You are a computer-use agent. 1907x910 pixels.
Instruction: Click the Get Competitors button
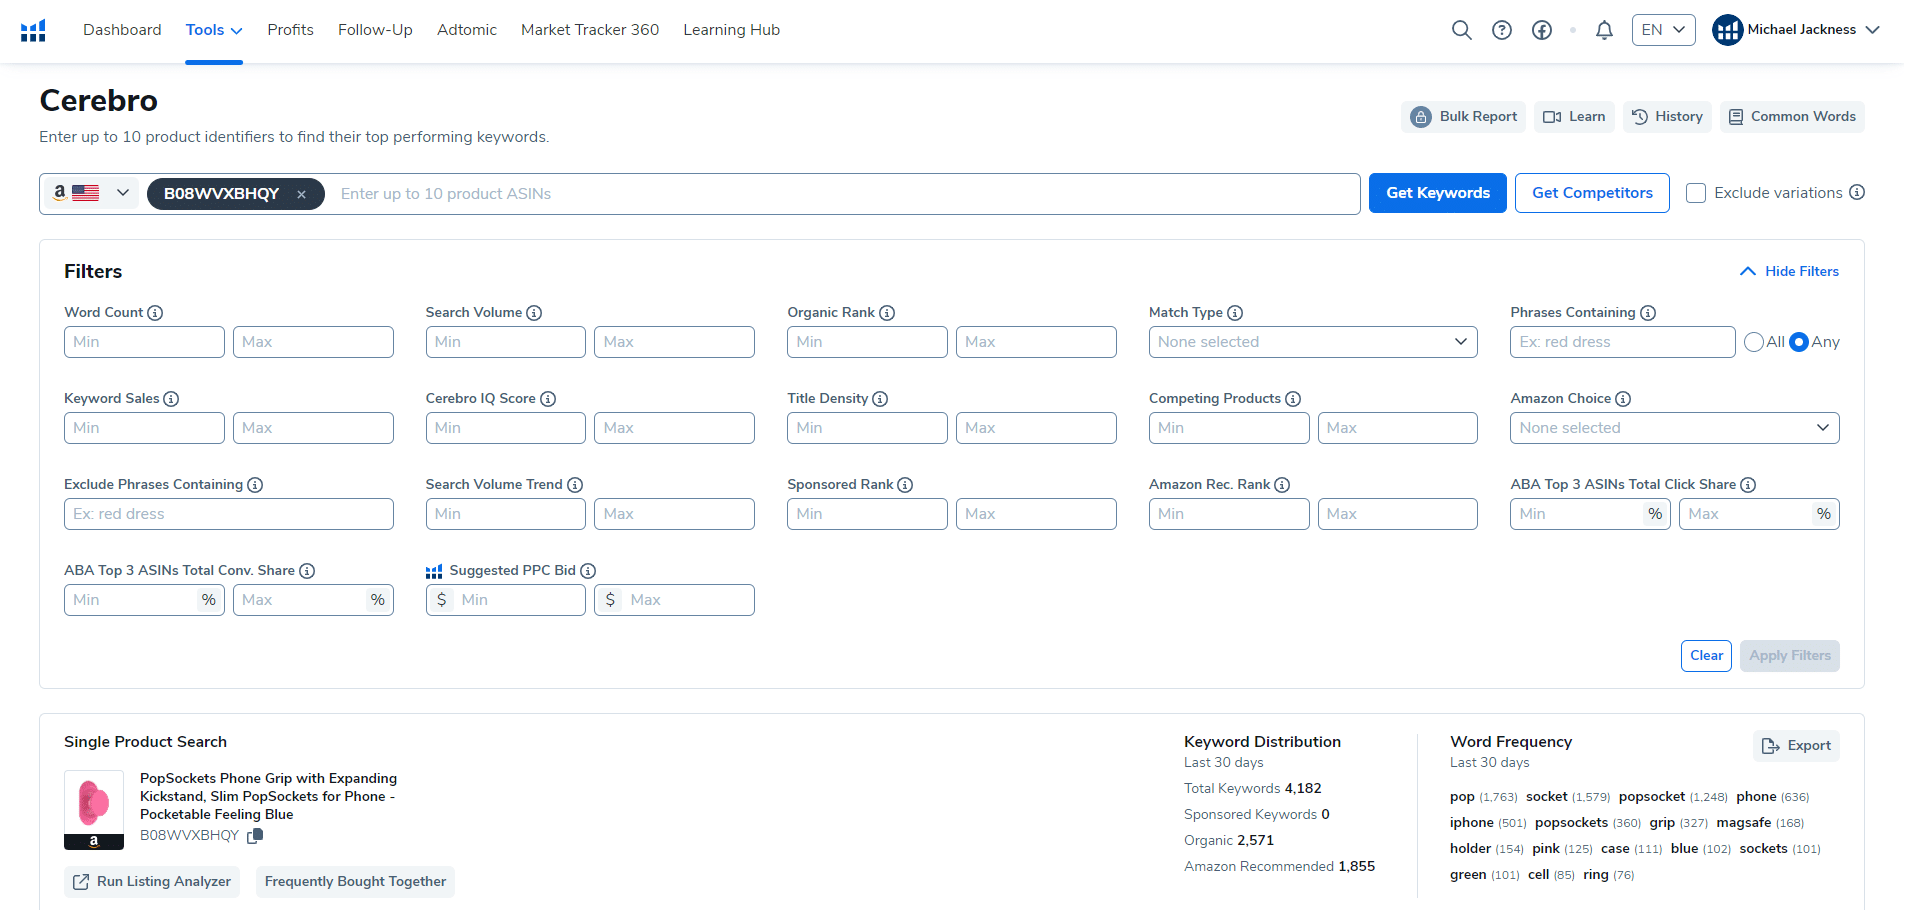pos(1592,193)
